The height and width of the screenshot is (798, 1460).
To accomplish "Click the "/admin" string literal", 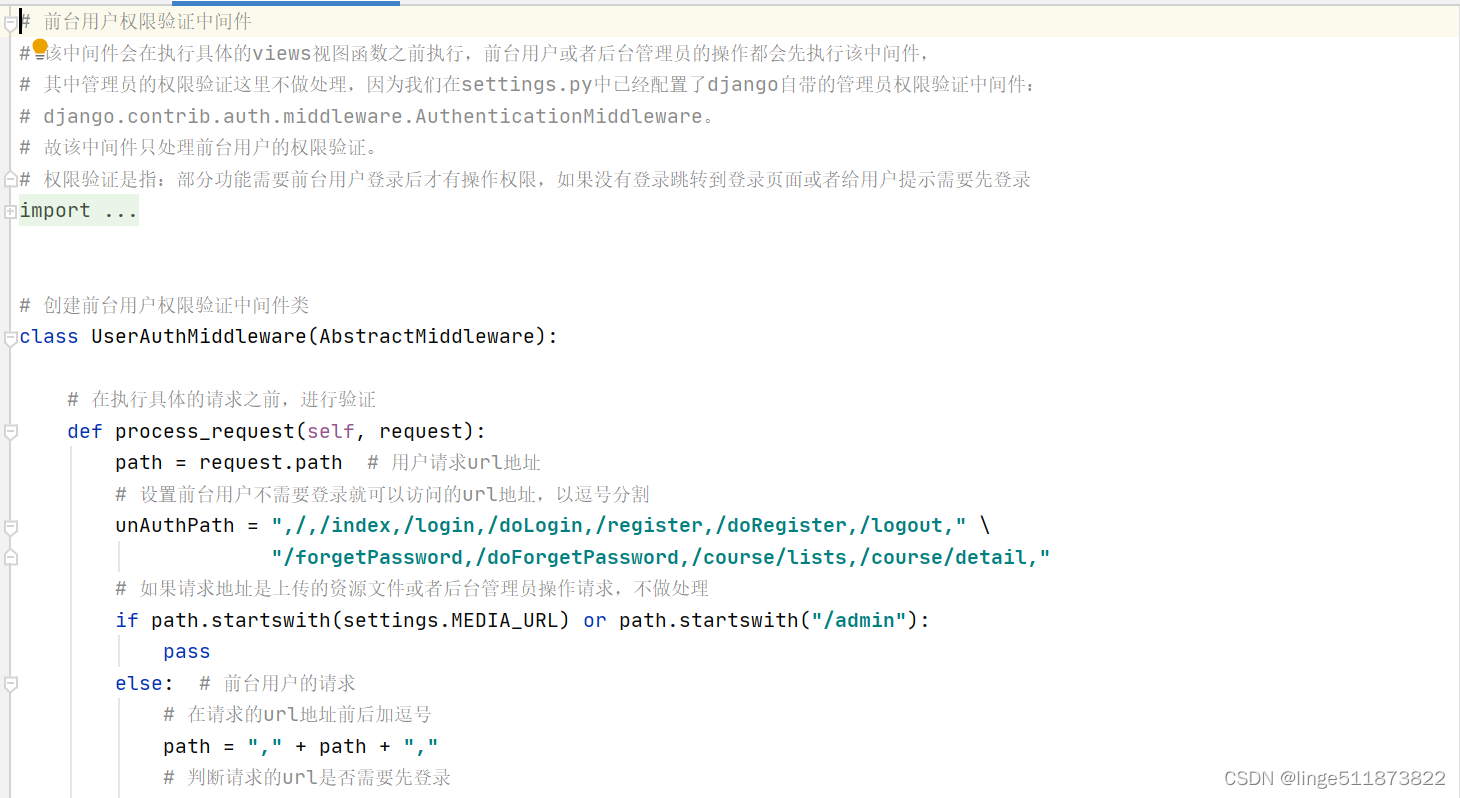I will [x=859, y=621].
